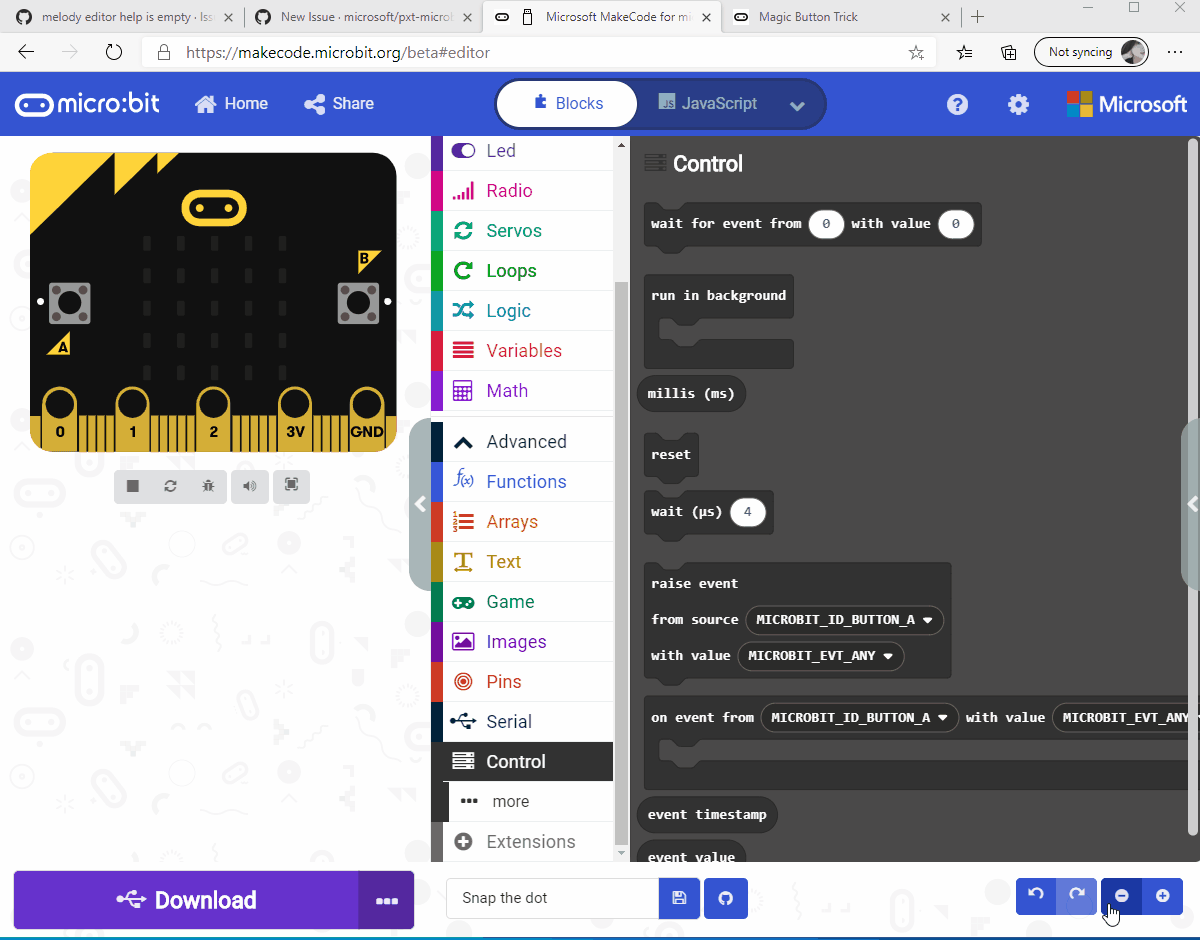Image resolution: width=1200 pixels, height=940 pixels.
Task: Open GitHub sync for the project
Action: point(725,898)
